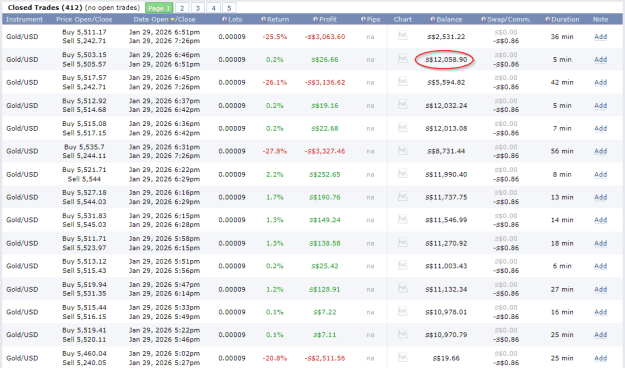Click the Note column header

coord(600,19)
